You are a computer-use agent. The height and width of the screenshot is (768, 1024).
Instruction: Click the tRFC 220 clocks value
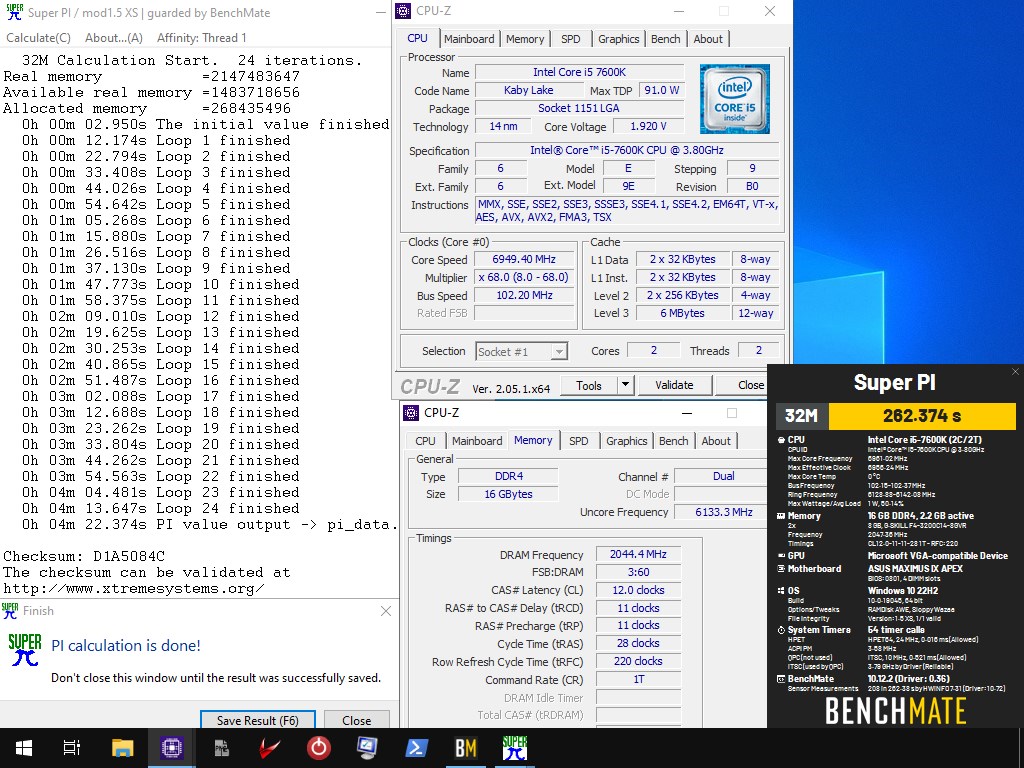[x=638, y=661]
